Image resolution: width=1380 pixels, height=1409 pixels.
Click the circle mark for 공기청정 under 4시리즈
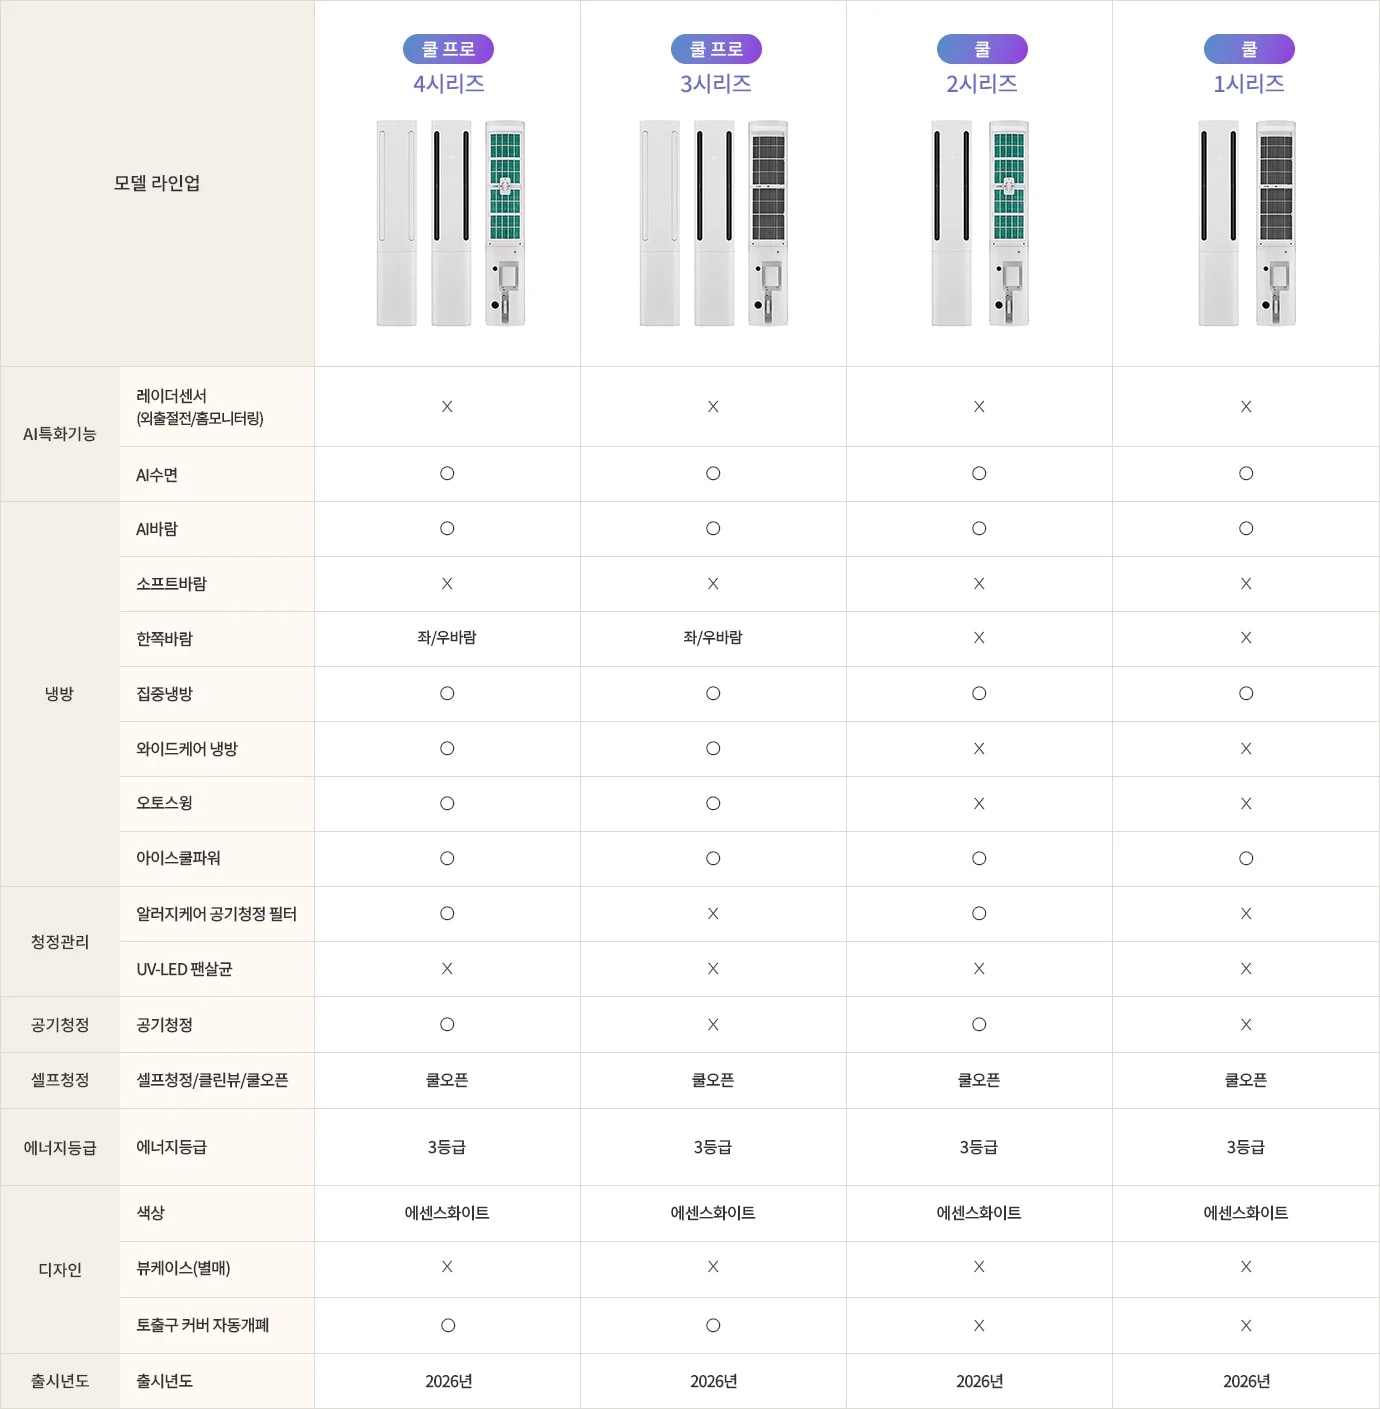447,1025
